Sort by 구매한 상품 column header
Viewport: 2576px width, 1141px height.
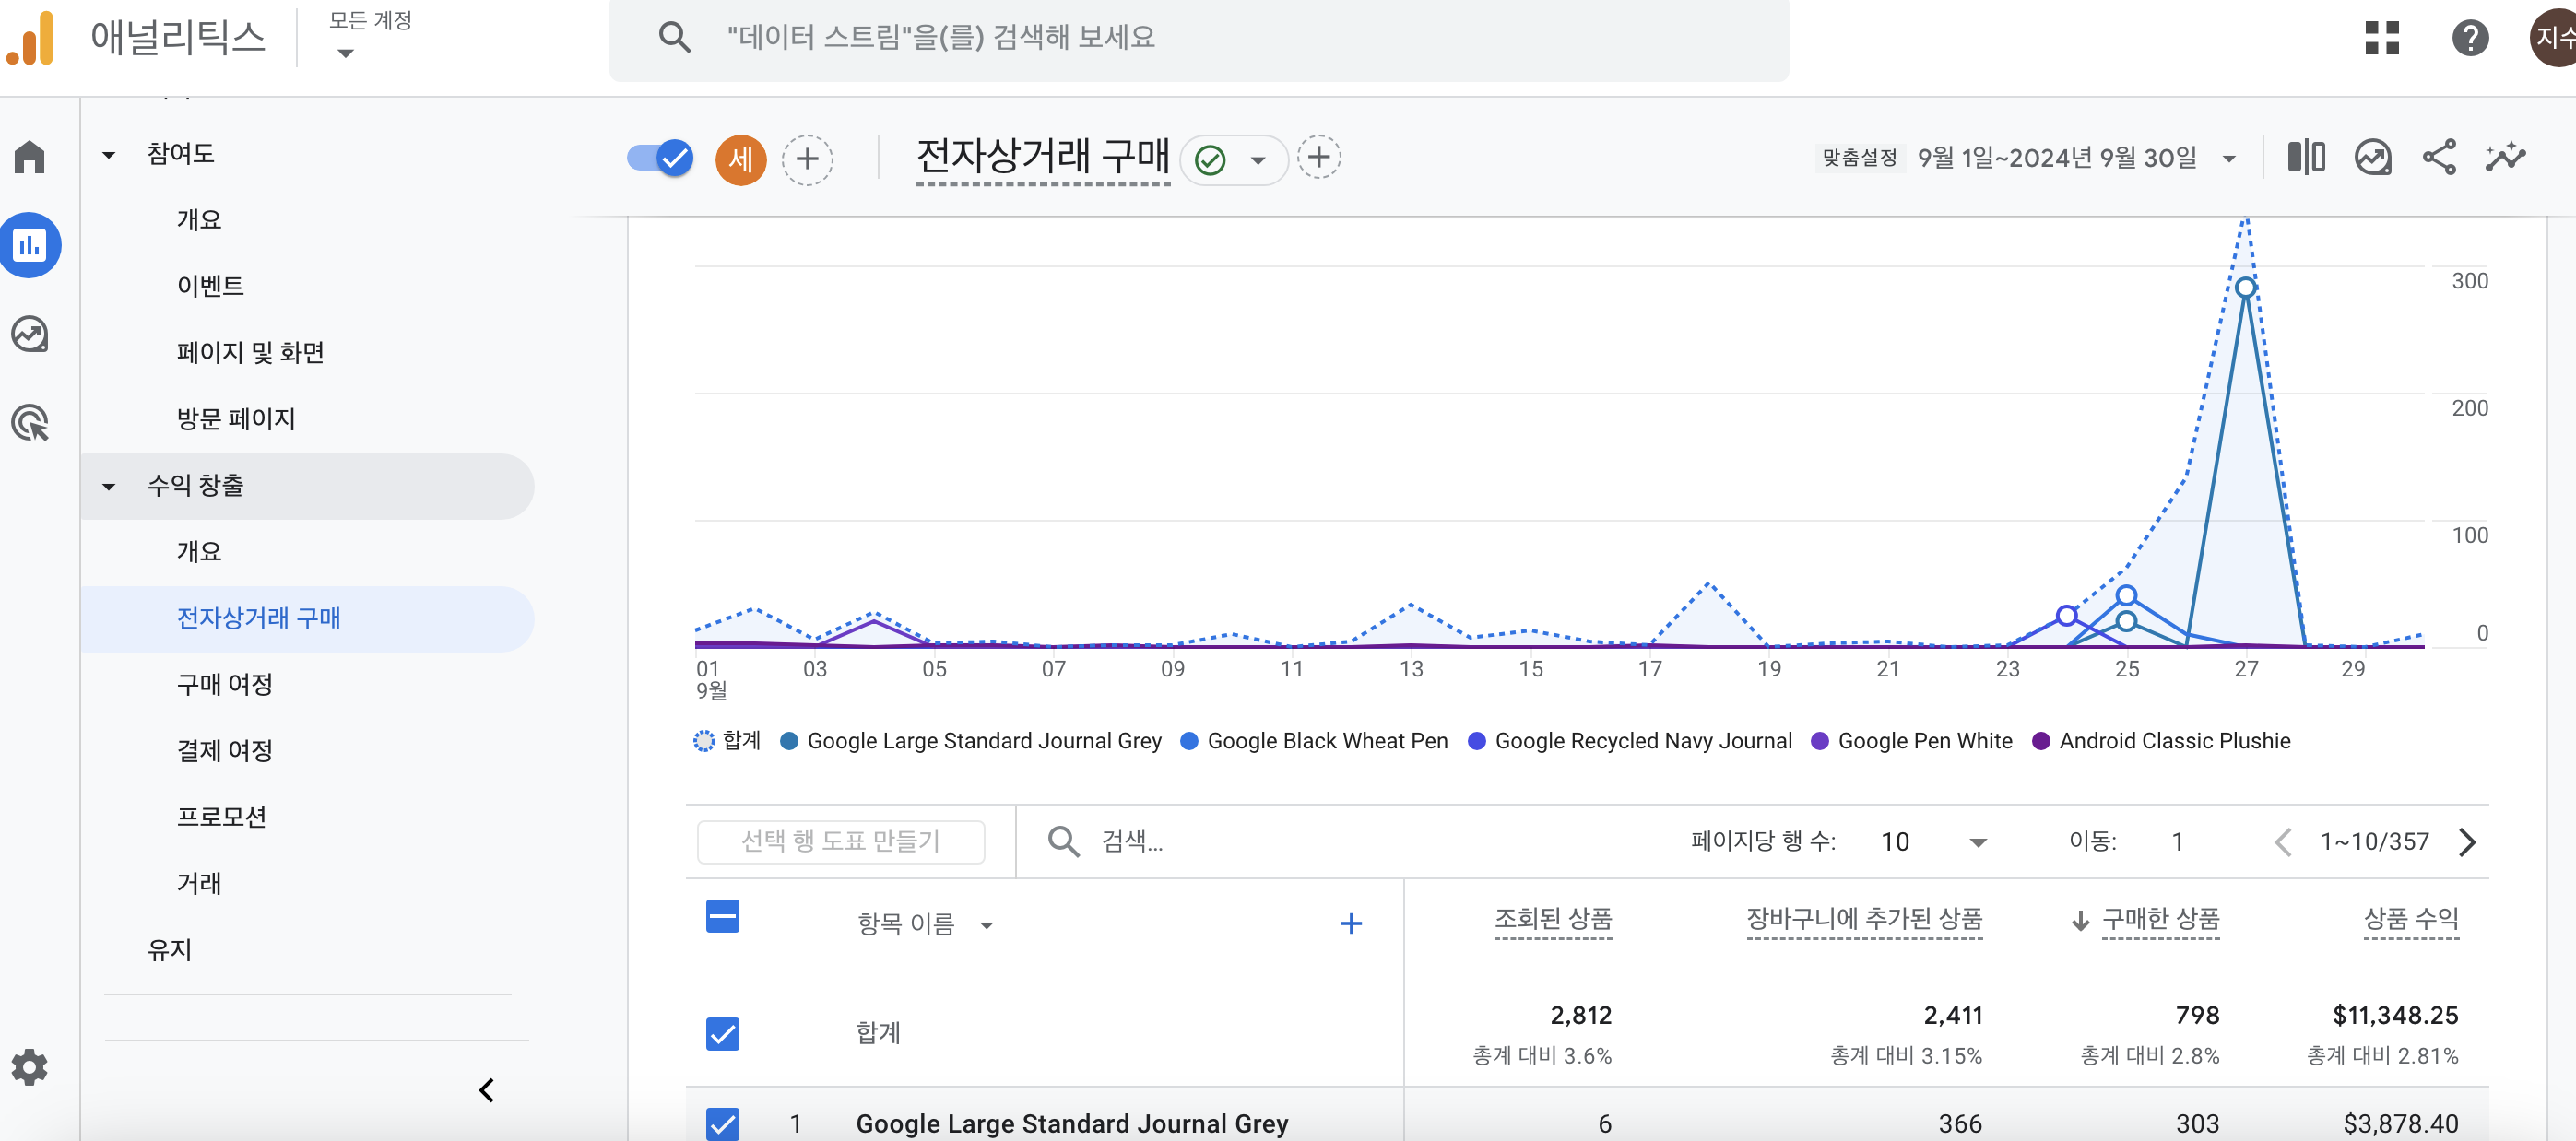point(2160,920)
